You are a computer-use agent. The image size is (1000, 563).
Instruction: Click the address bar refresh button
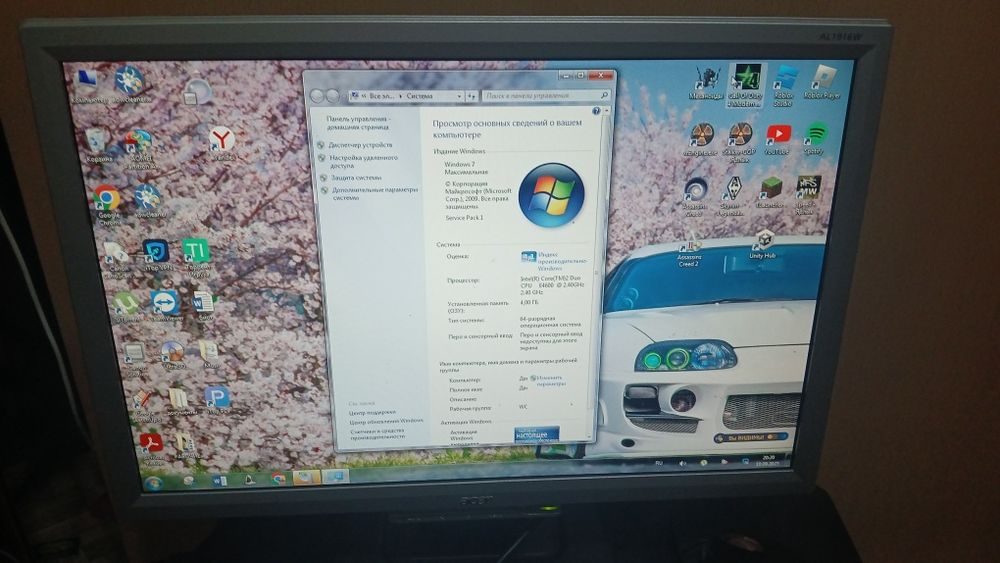click(x=471, y=96)
